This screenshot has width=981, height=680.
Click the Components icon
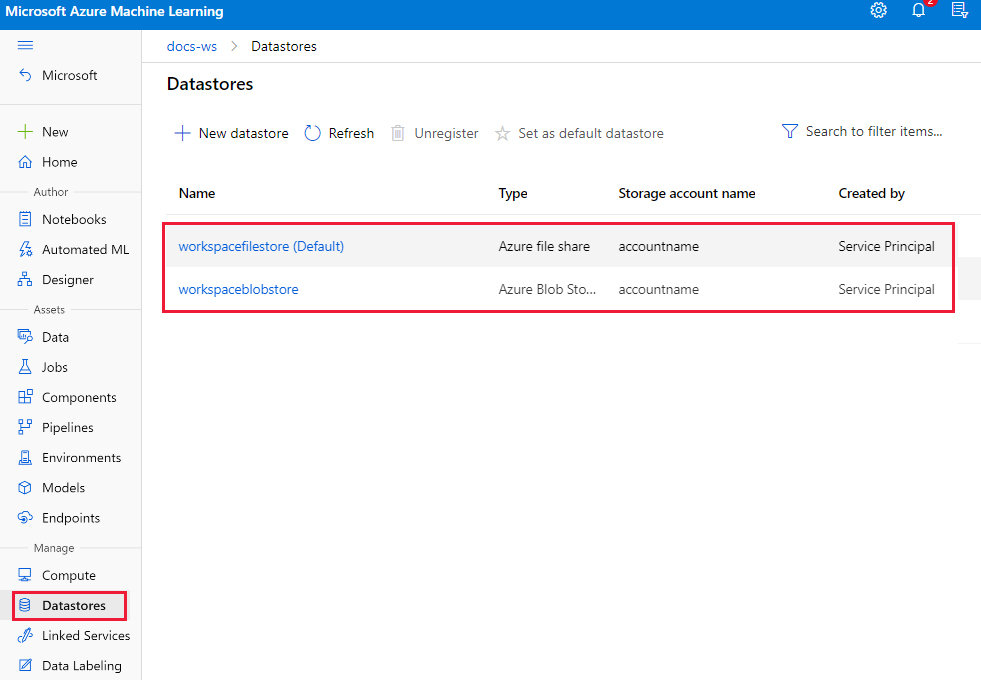click(x=25, y=397)
